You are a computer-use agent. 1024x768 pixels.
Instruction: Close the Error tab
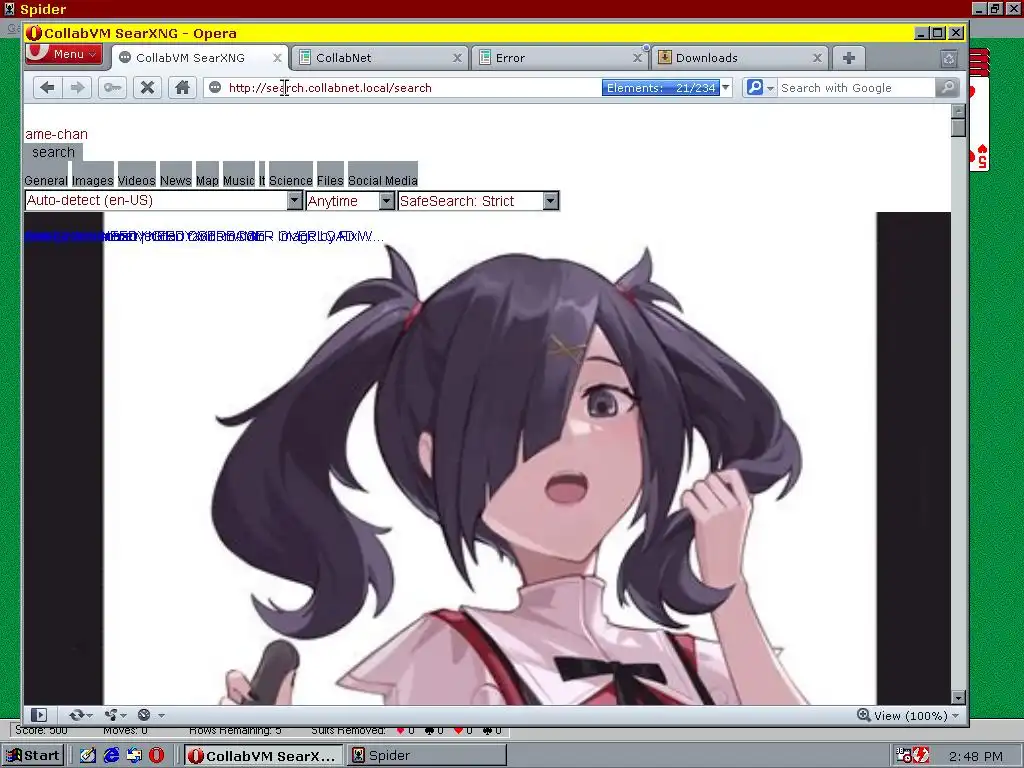pos(637,58)
